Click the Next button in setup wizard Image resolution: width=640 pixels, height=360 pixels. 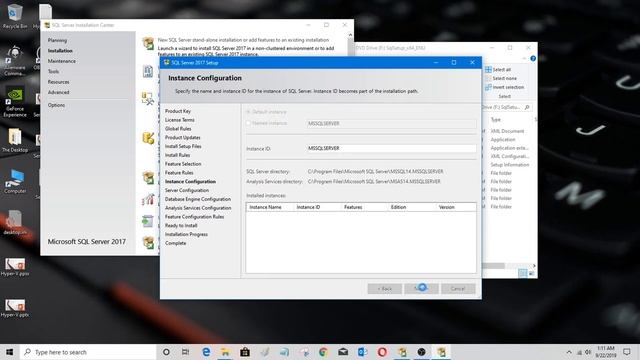pyautogui.click(x=421, y=289)
